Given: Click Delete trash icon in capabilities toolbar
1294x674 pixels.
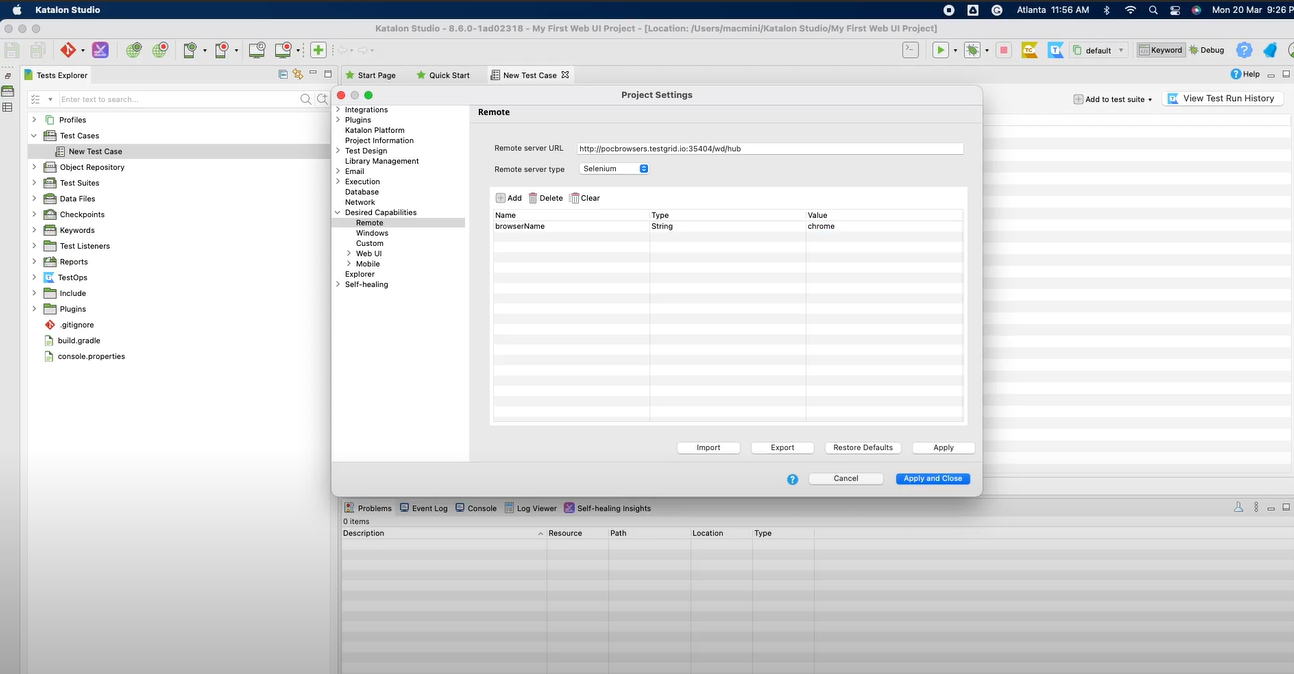Looking at the screenshot, I should tap(533, 198).
